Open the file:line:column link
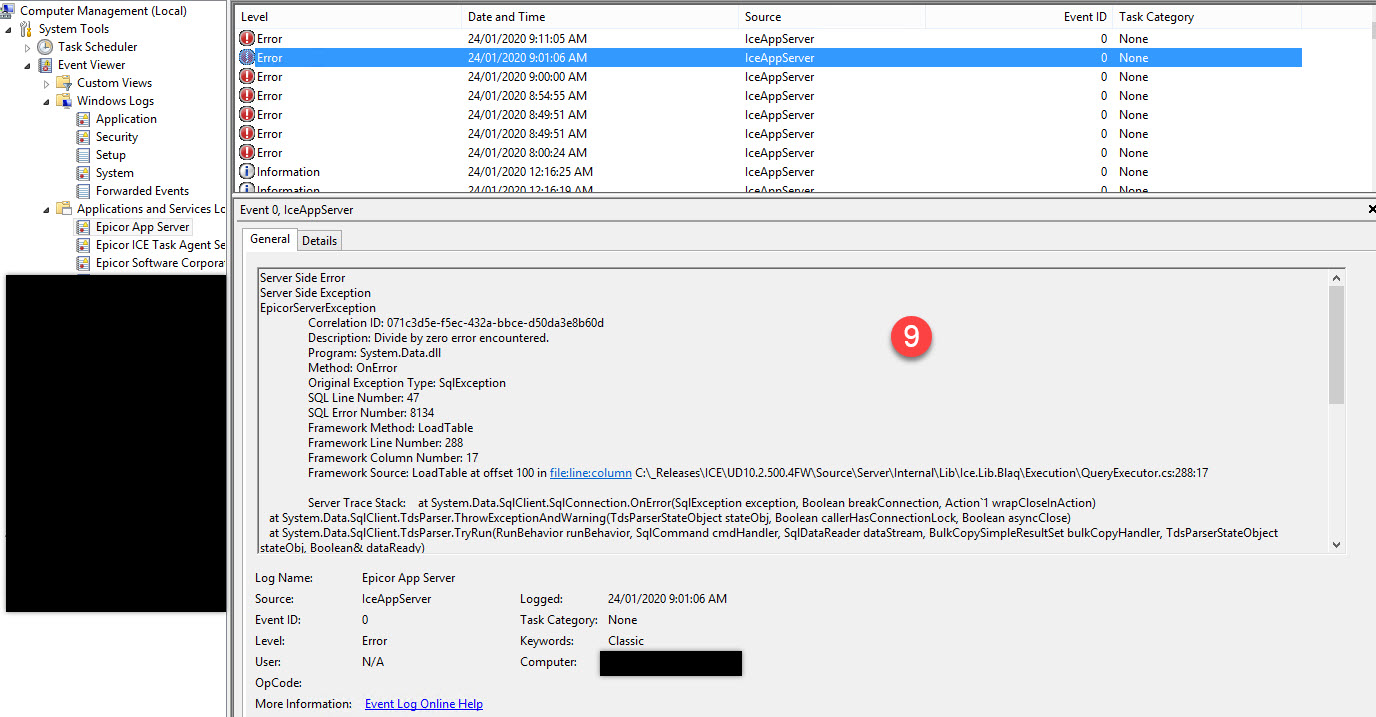Screen dimensions: 1376x717 tap(591, 473)
